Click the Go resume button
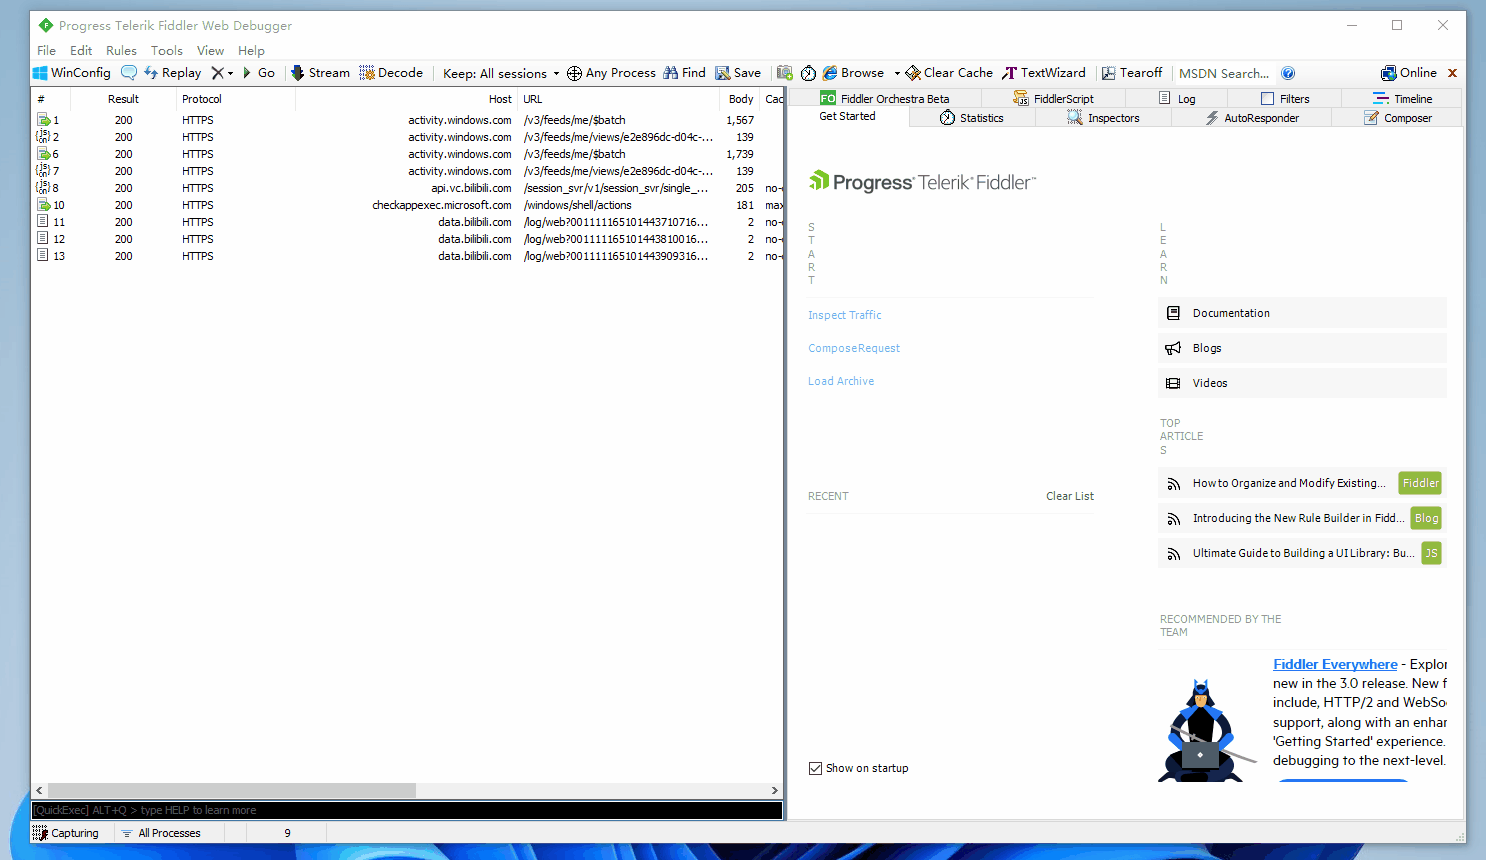 (x=259, y=73)
